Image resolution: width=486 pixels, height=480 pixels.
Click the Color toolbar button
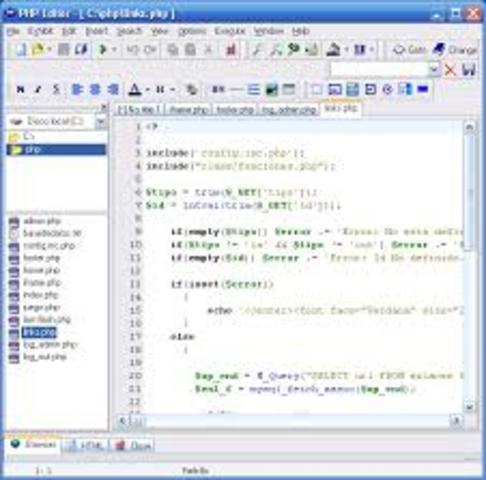[409, 50]
